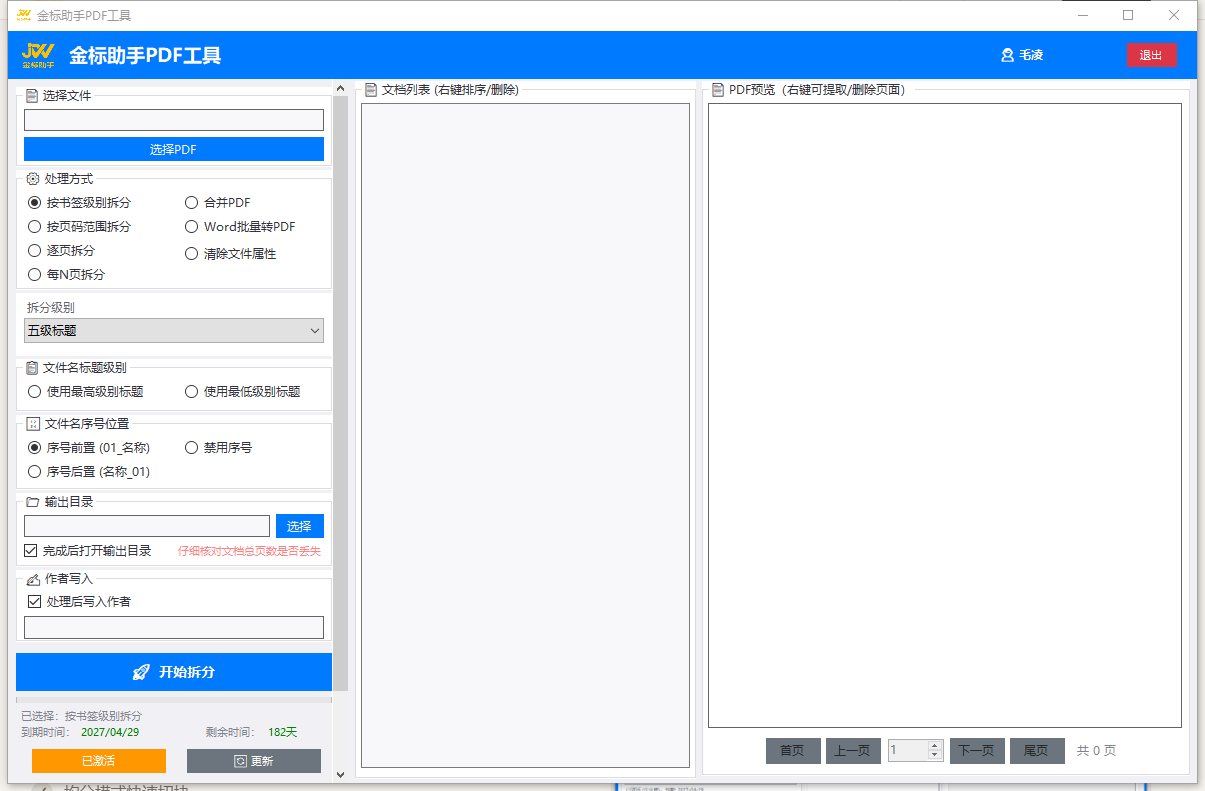Screen dimensions: 1205x791
Task: Click the 选择PDF button
Action: point(174,149)
